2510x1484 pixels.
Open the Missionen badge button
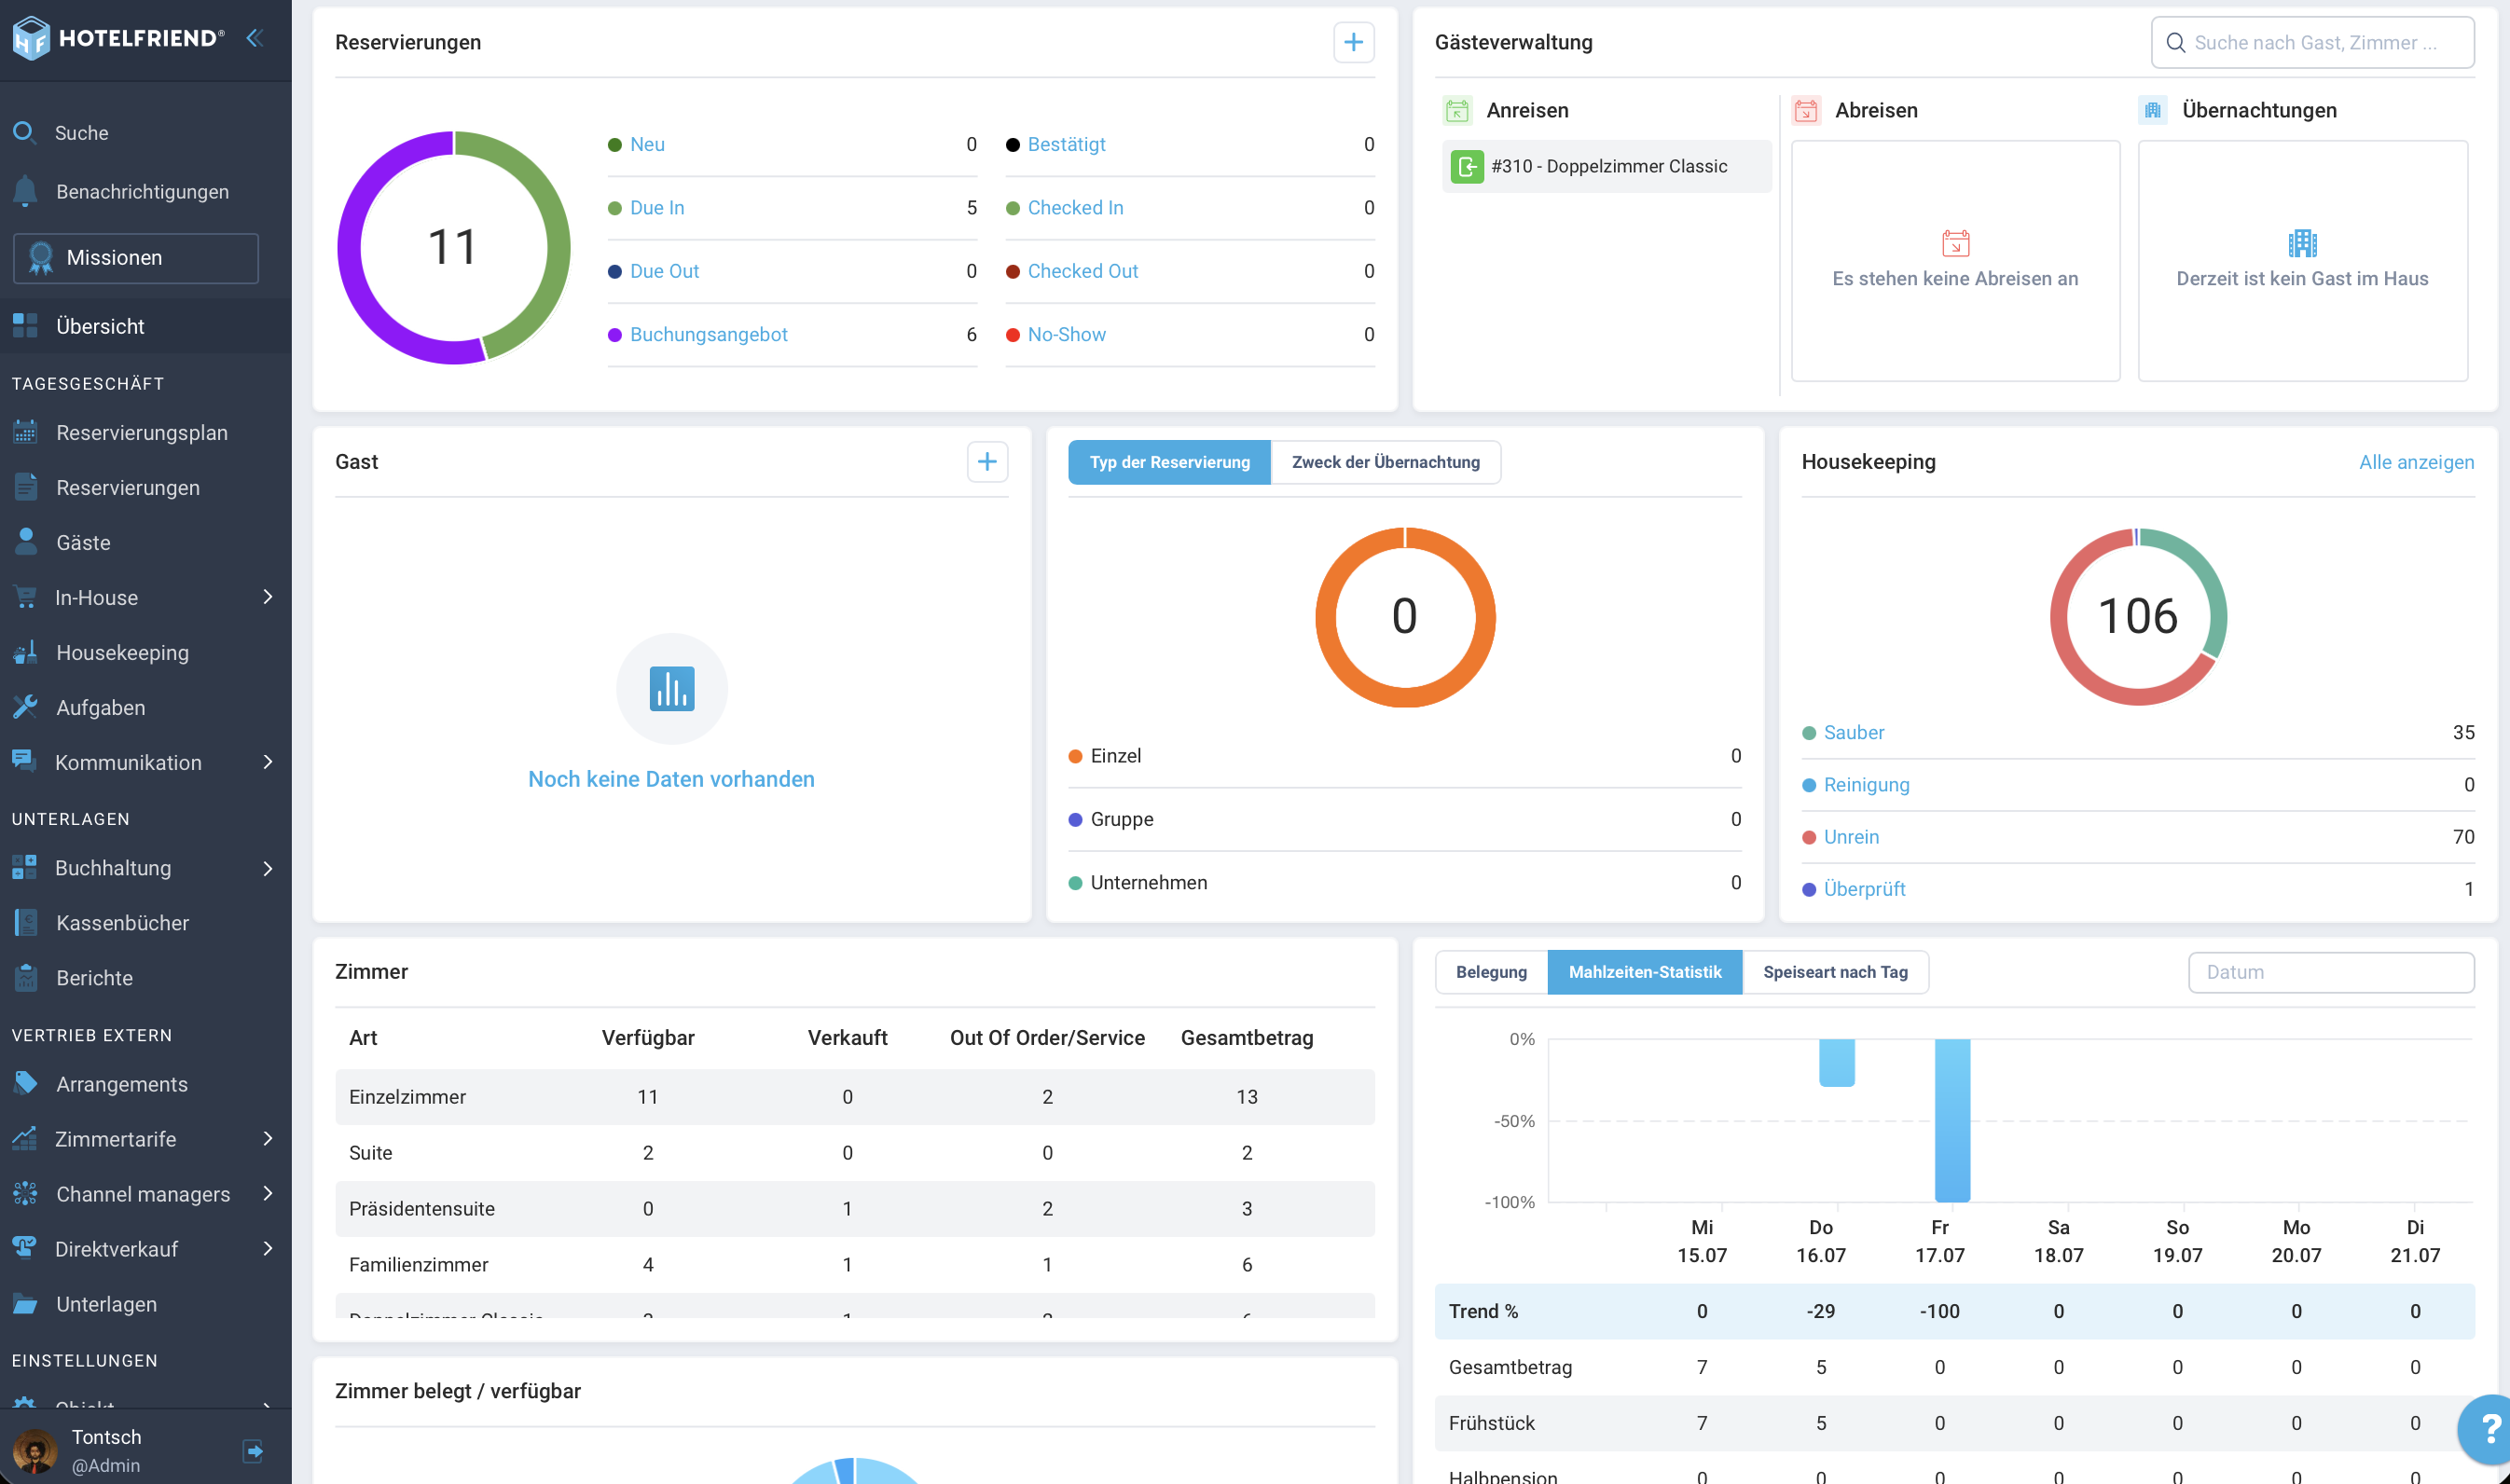coord(136,258)
